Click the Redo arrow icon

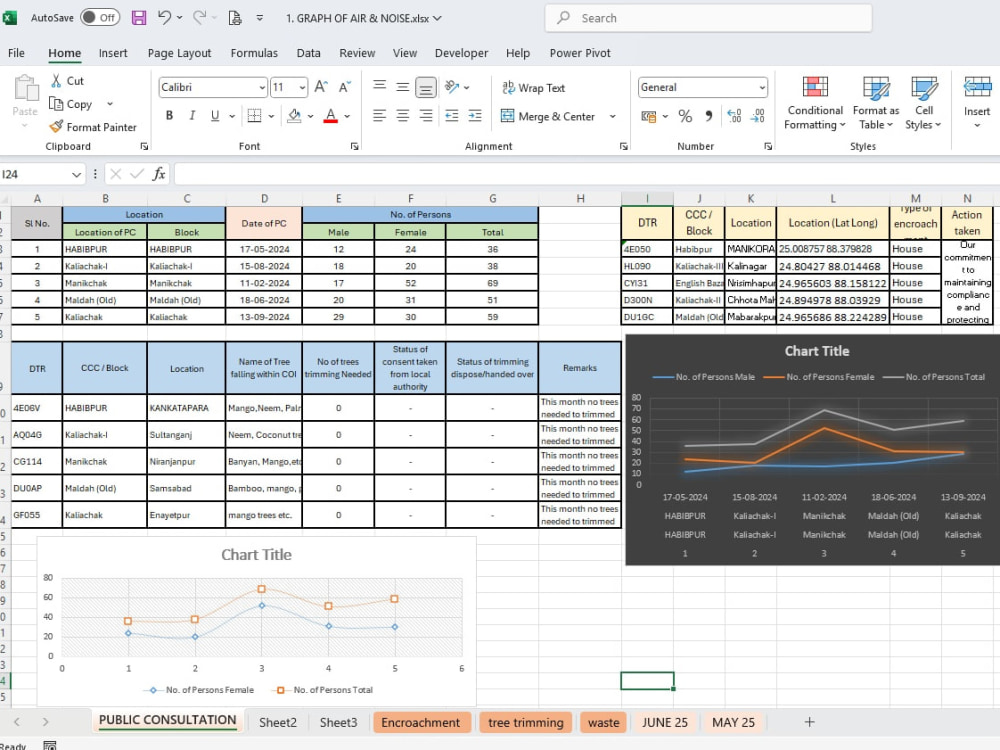pyautogui.click(x=200, y=18)
